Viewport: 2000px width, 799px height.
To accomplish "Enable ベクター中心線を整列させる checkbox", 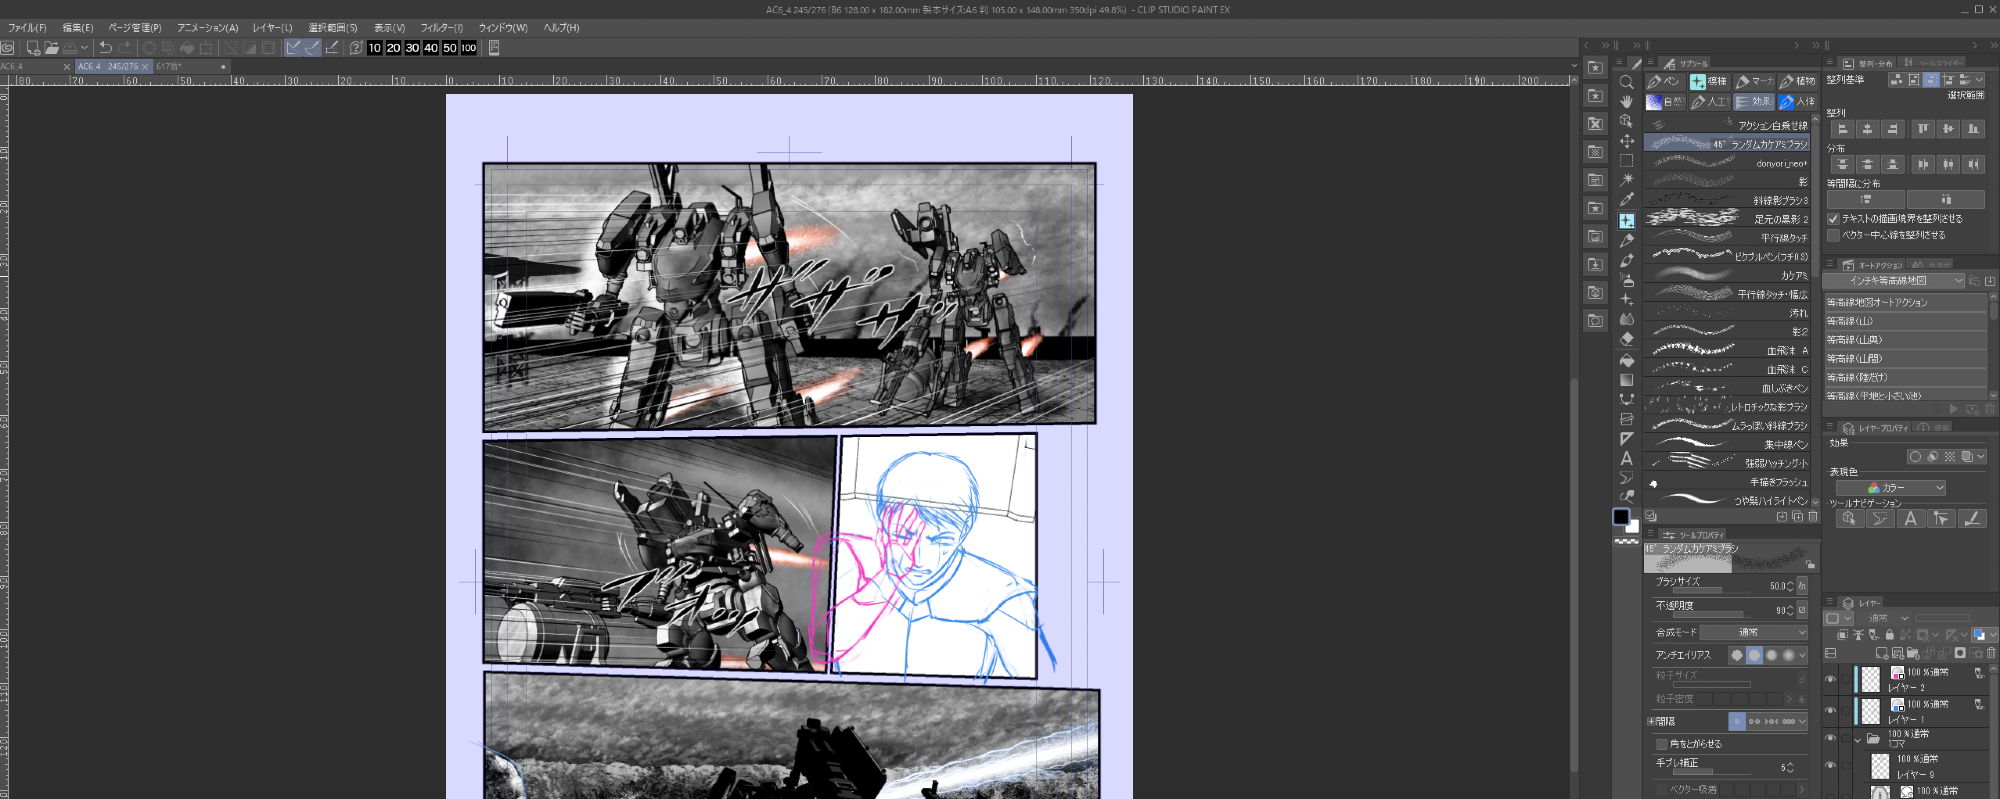I will pos(1833,235).
